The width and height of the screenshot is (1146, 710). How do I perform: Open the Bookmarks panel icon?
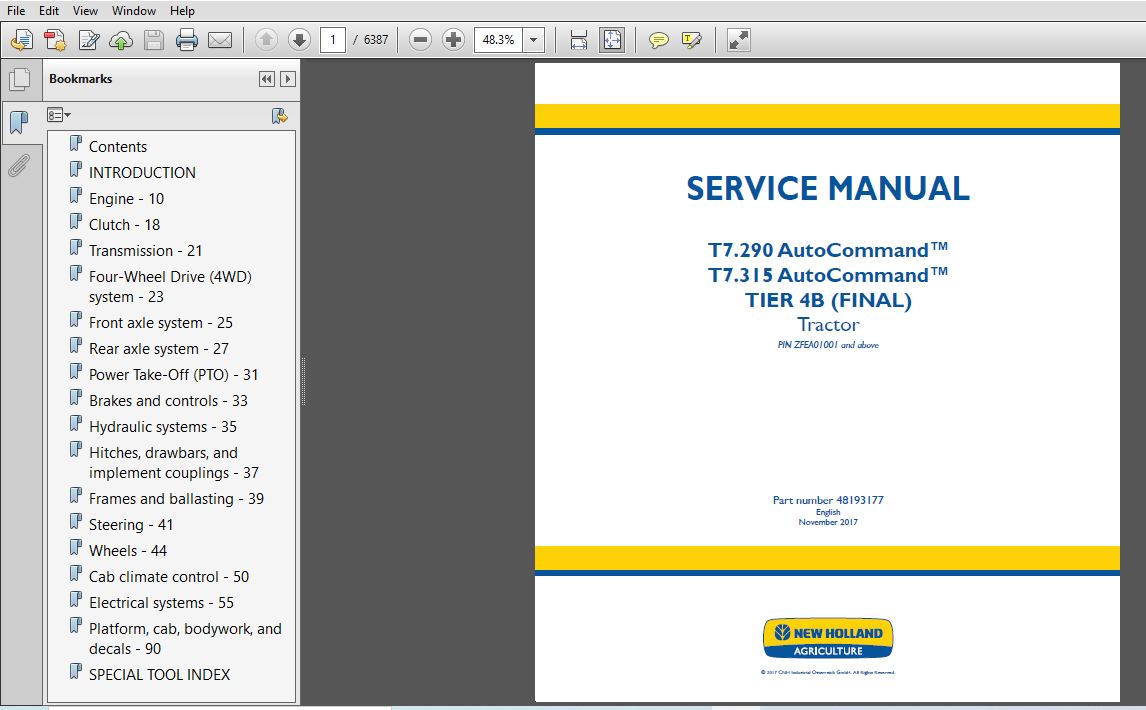click(20, 122)
